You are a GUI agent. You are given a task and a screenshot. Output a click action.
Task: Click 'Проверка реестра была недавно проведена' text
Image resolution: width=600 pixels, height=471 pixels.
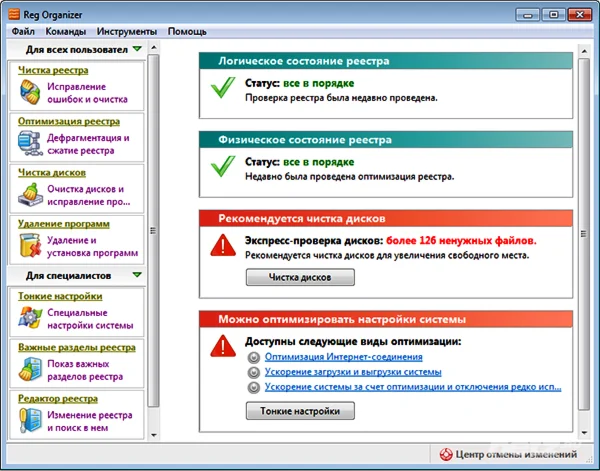(341, 98)
